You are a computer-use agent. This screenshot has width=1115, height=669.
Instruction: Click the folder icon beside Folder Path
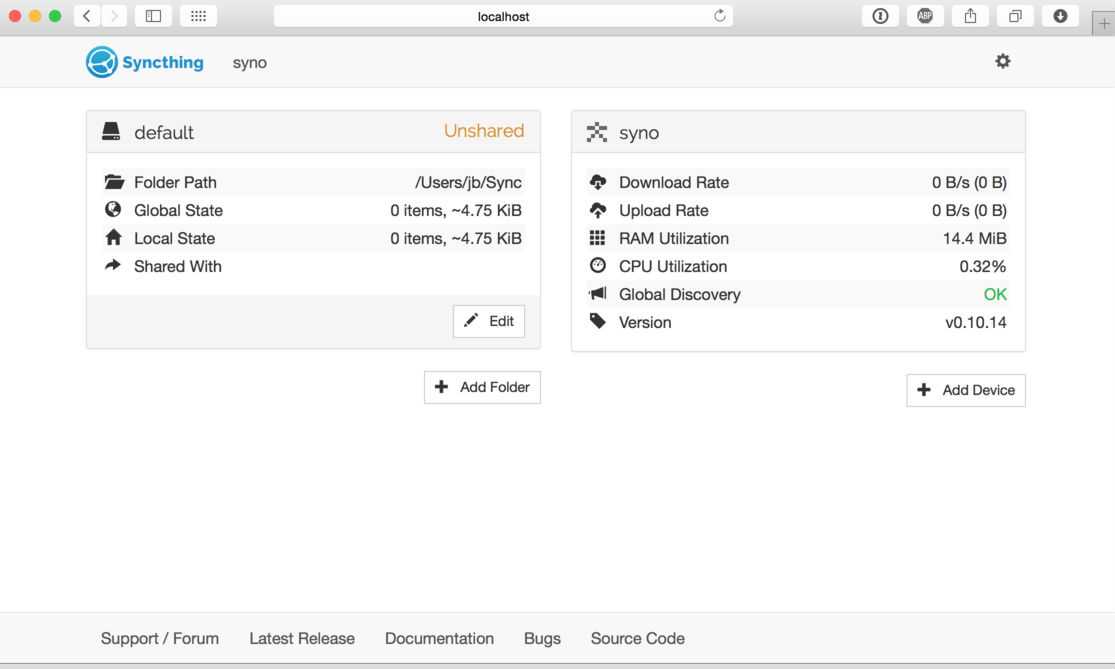coord(112,181)
